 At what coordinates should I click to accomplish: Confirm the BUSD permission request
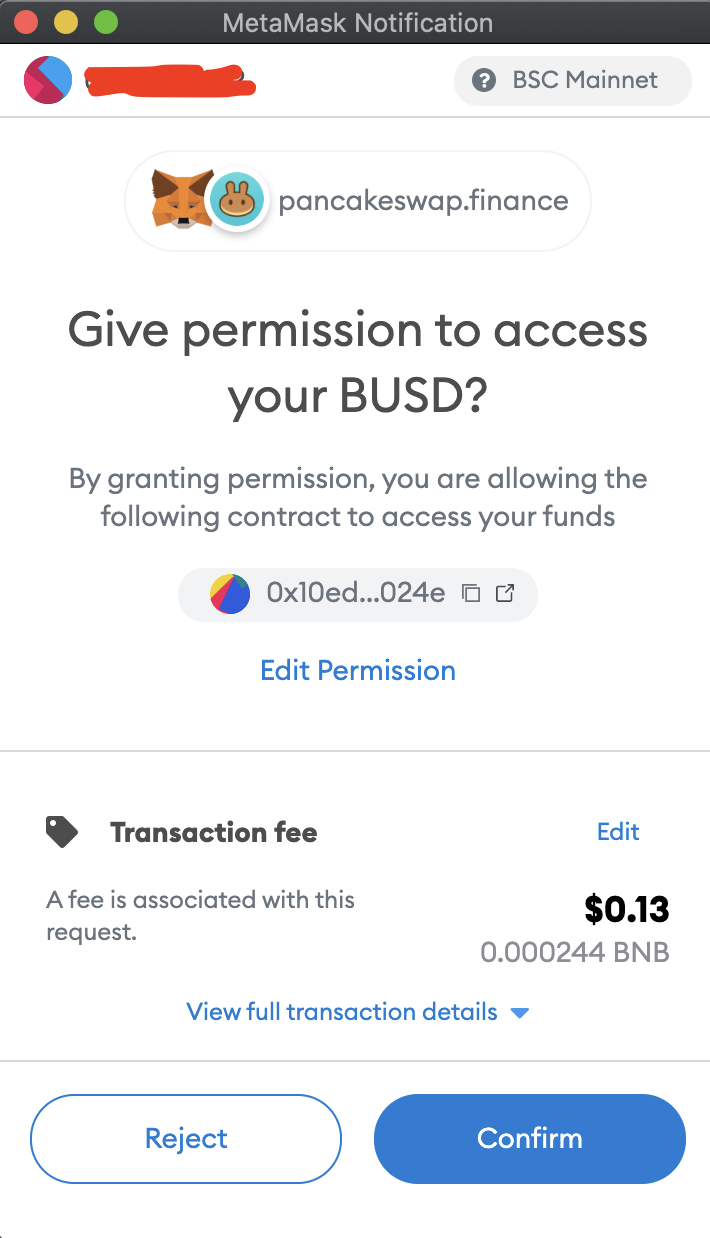coord(530,1139)
